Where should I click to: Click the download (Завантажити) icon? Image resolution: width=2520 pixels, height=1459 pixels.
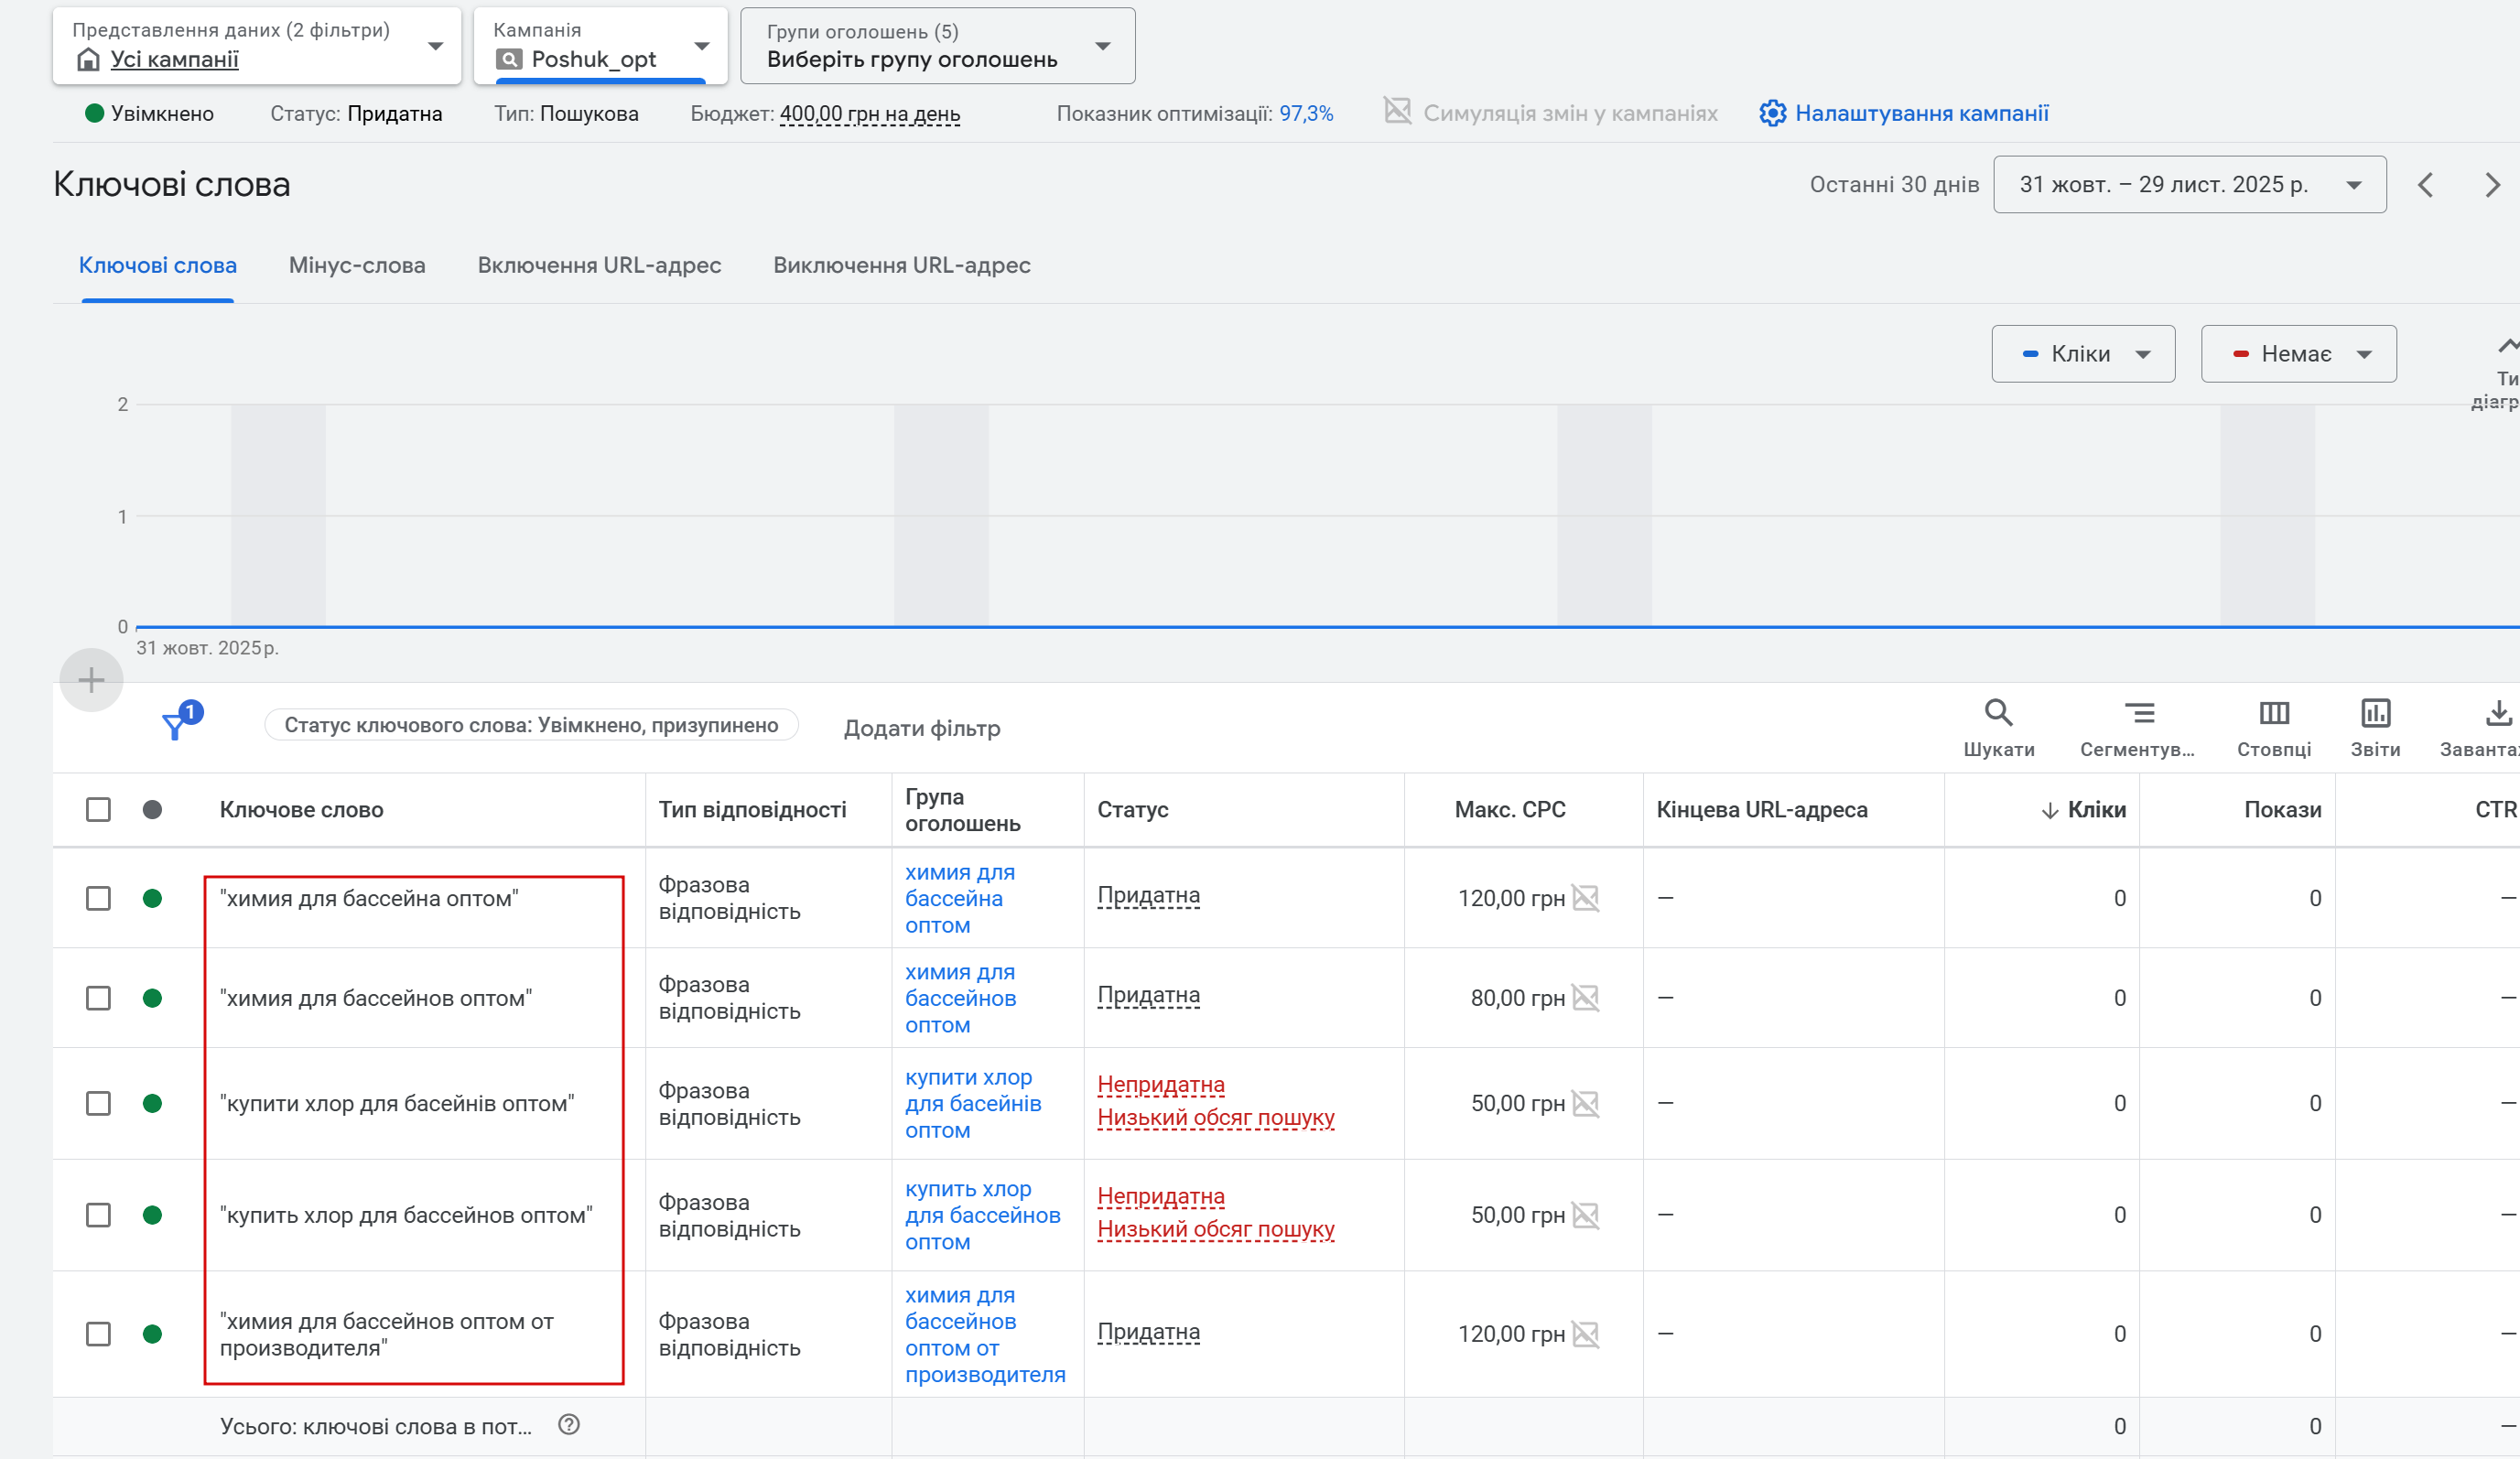pyautogui.click(x=2497, y=713)
